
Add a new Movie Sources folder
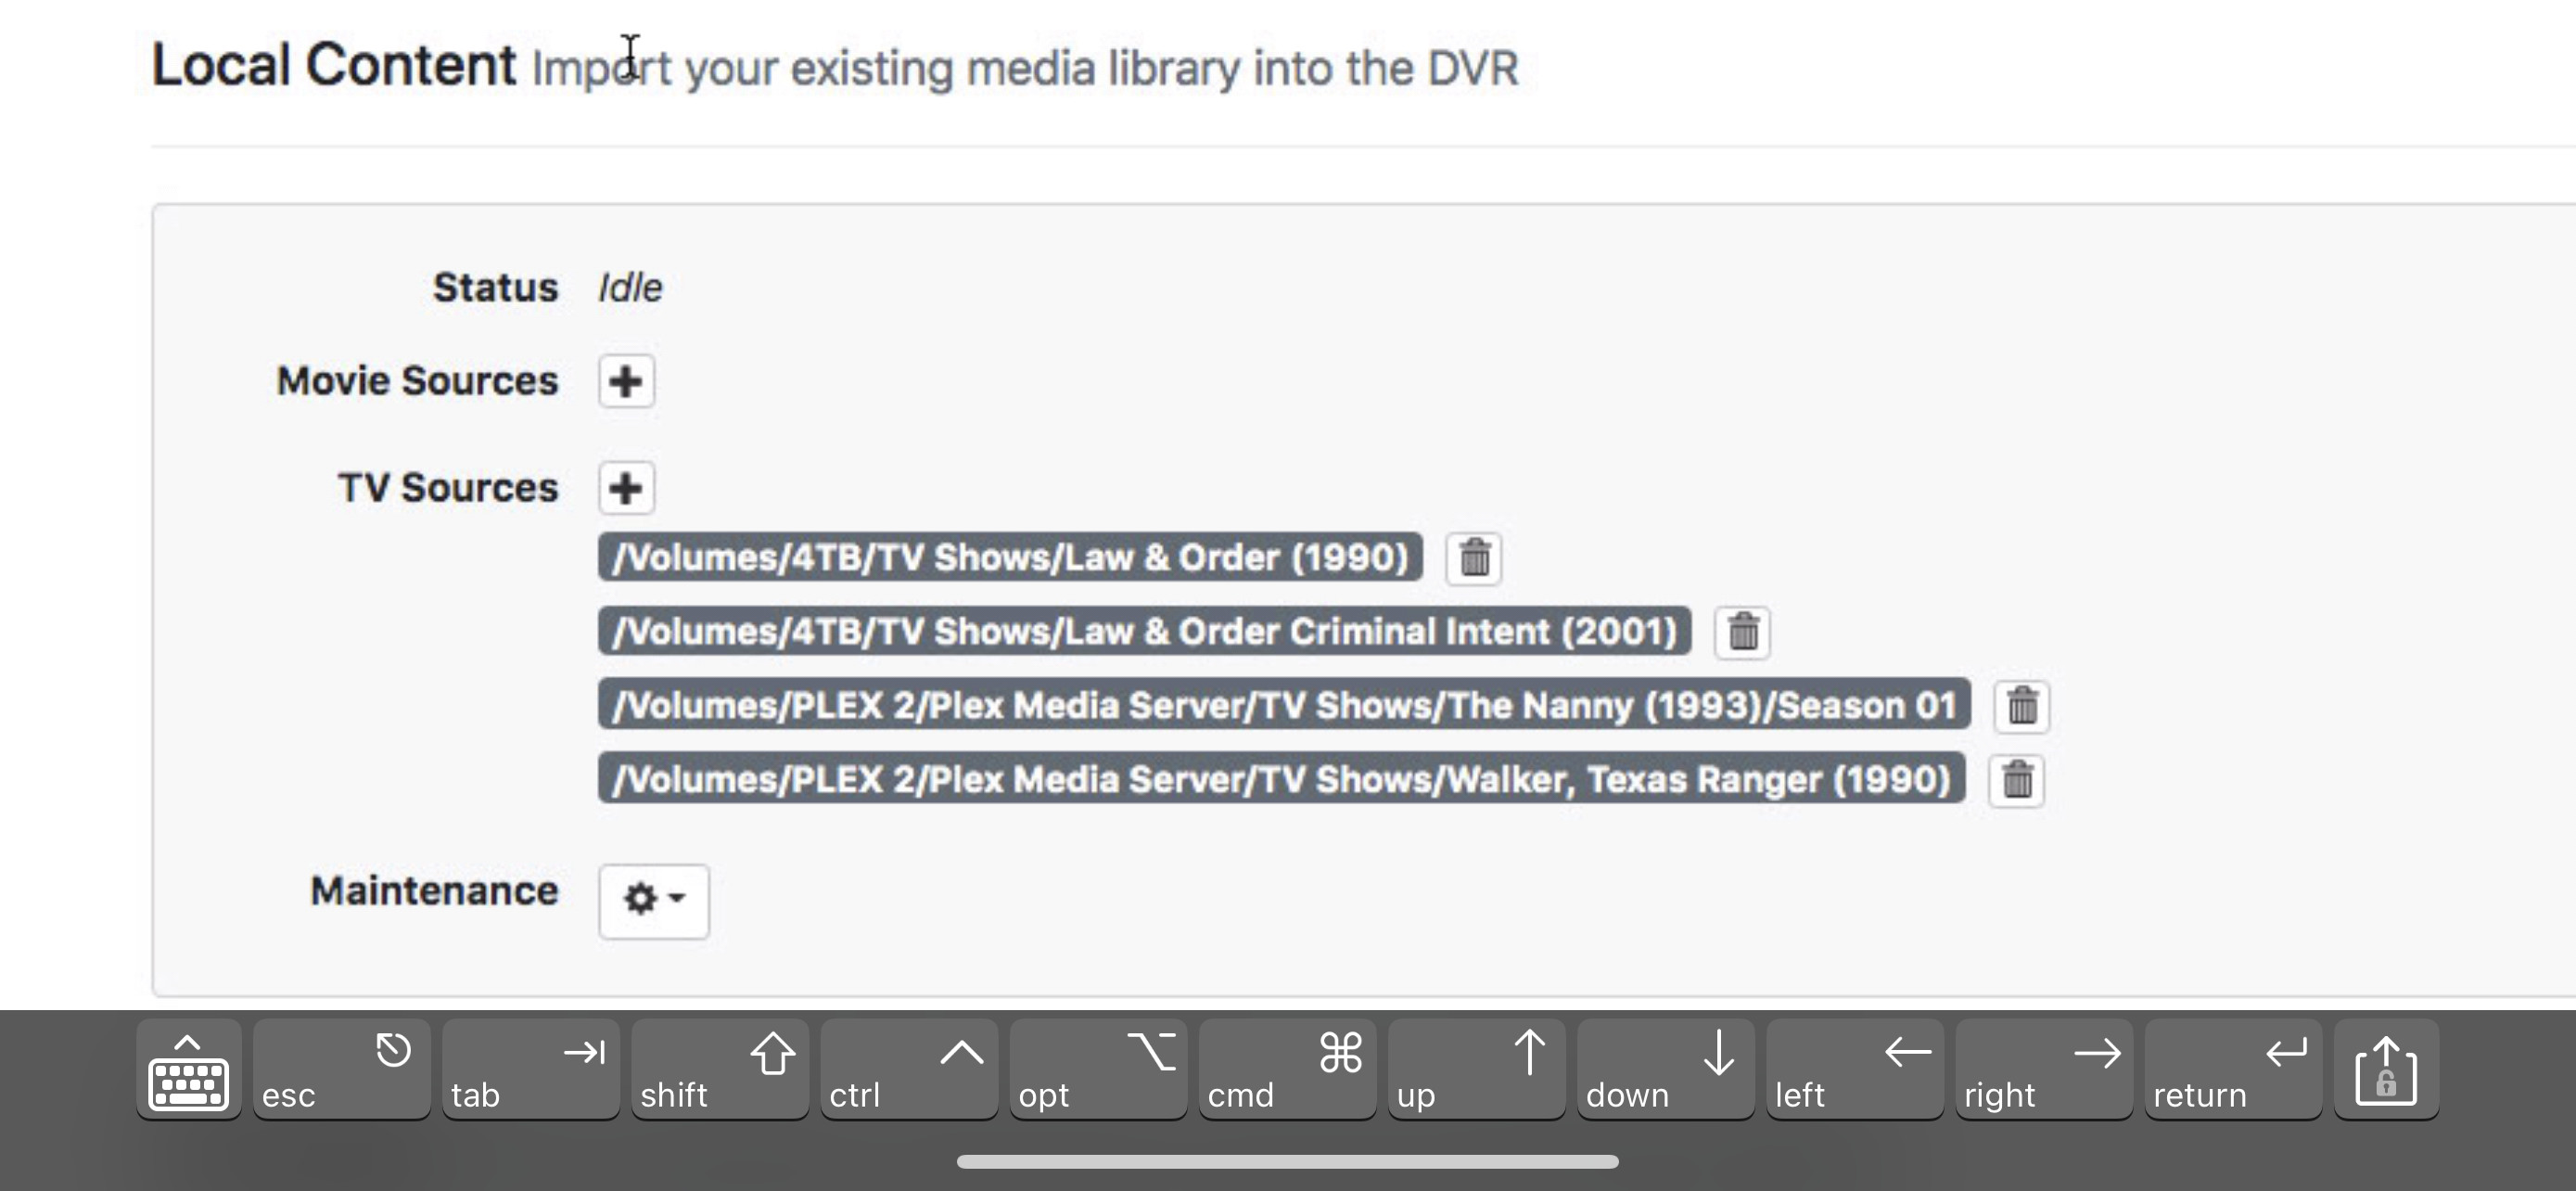(626, 381)
